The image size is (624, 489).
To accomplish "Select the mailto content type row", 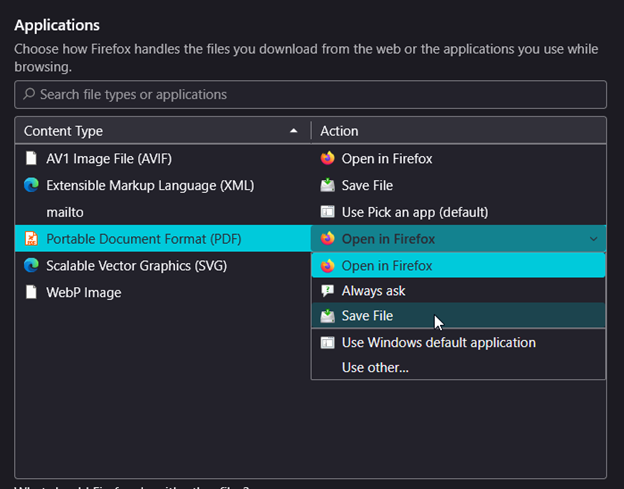I will pos(163,212).
